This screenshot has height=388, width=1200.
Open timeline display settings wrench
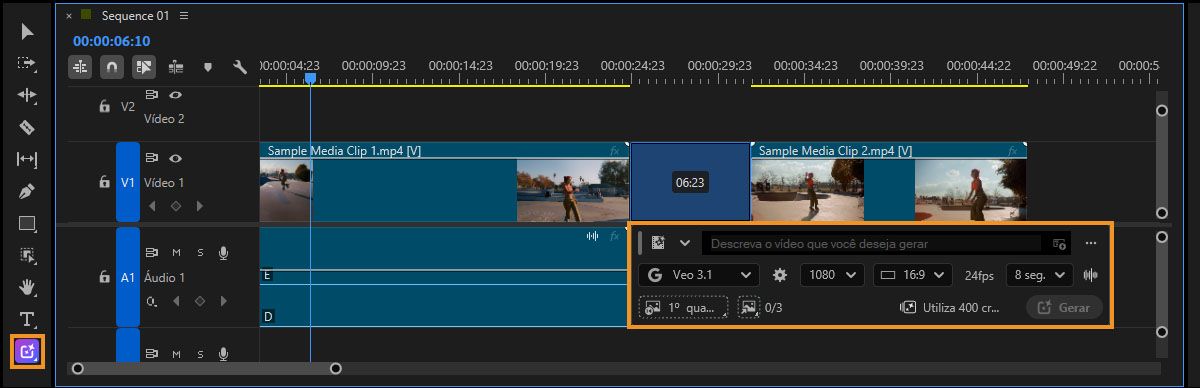[x=239, y=67]
